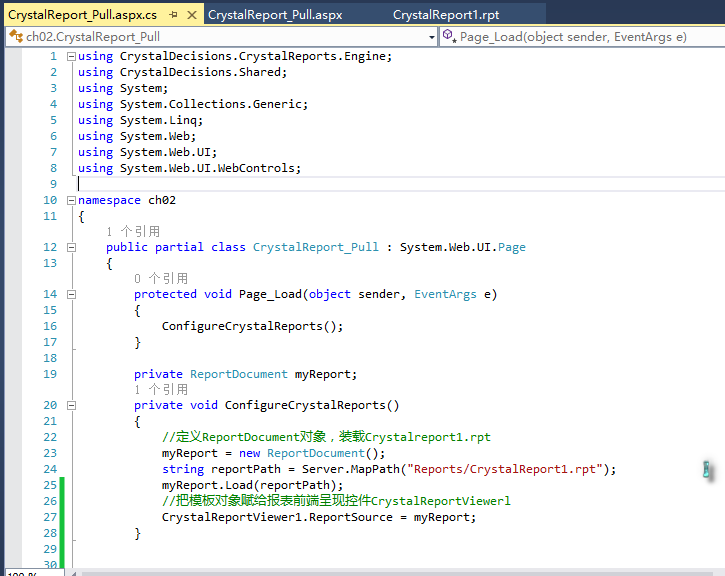725x576 pixels.
Task: Click the ReportDocument type in line 19
Action: [239, 374]
